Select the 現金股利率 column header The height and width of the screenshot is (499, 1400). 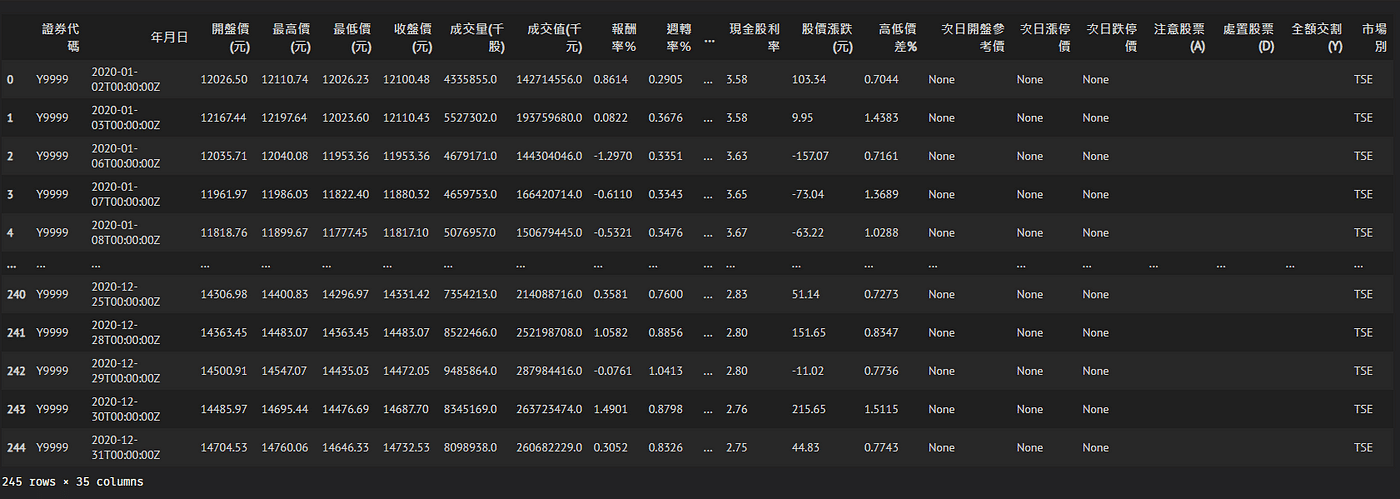pyautogui.click(x=755, y=37)
